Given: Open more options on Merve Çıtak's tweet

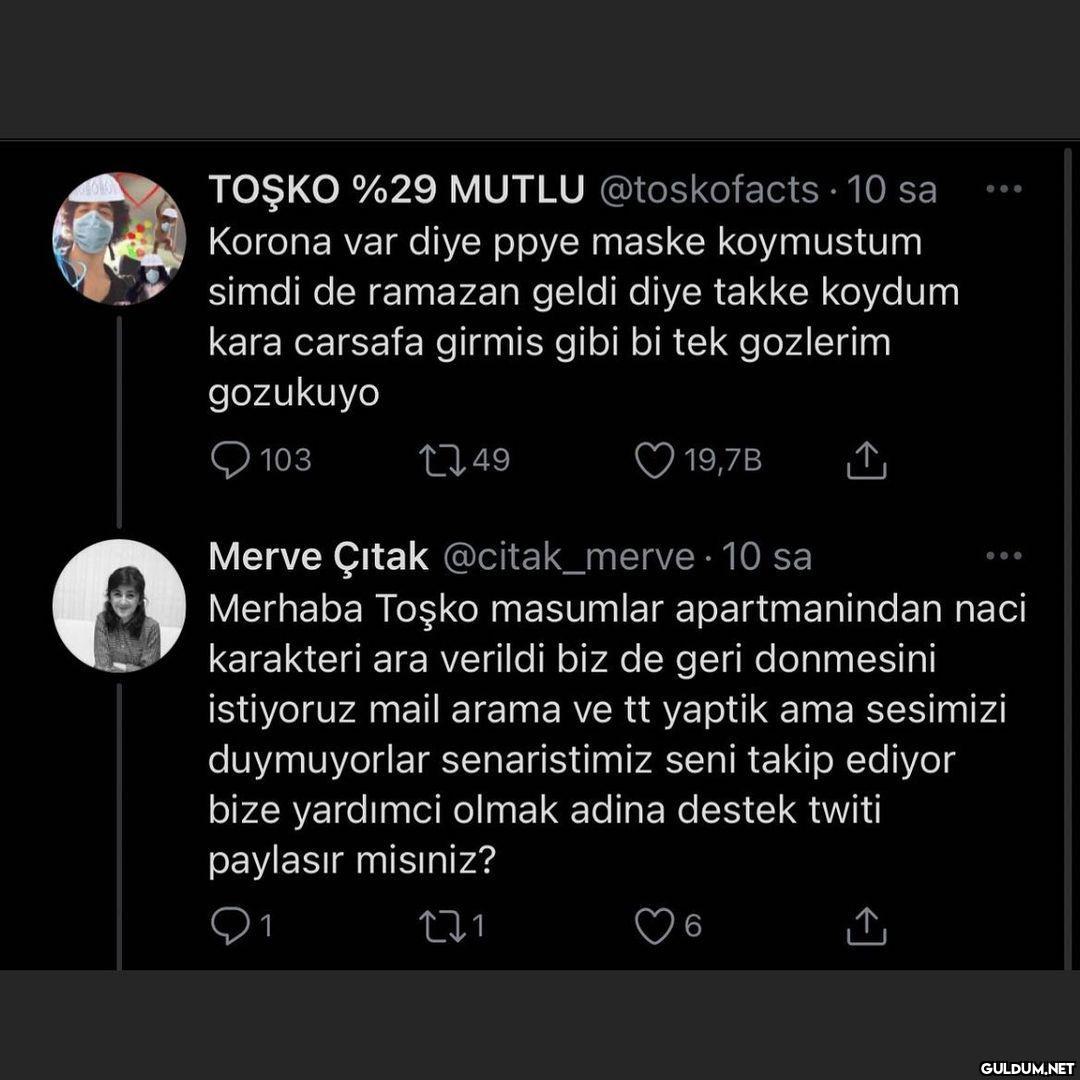Looking at the screenshot, I should 1003,555.
